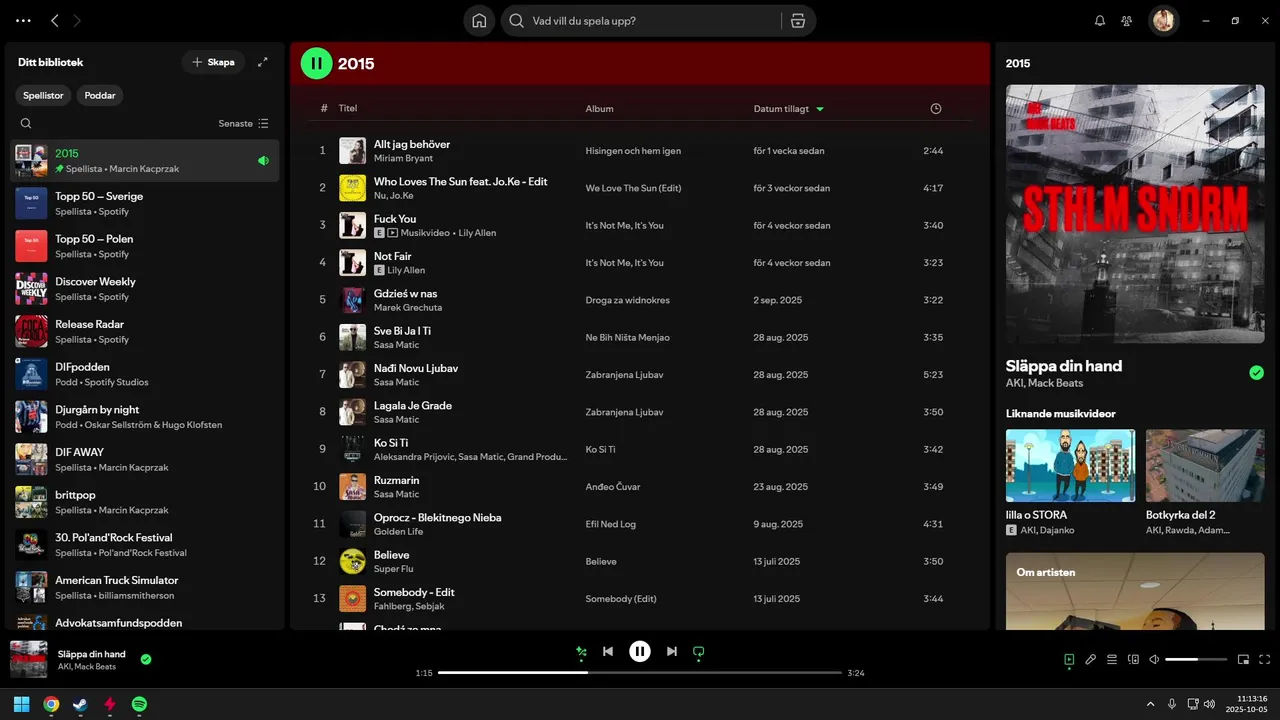Open the DIFpodden podcast
Viewport: 1280px width, 720px height.
[x=145, y=374]
